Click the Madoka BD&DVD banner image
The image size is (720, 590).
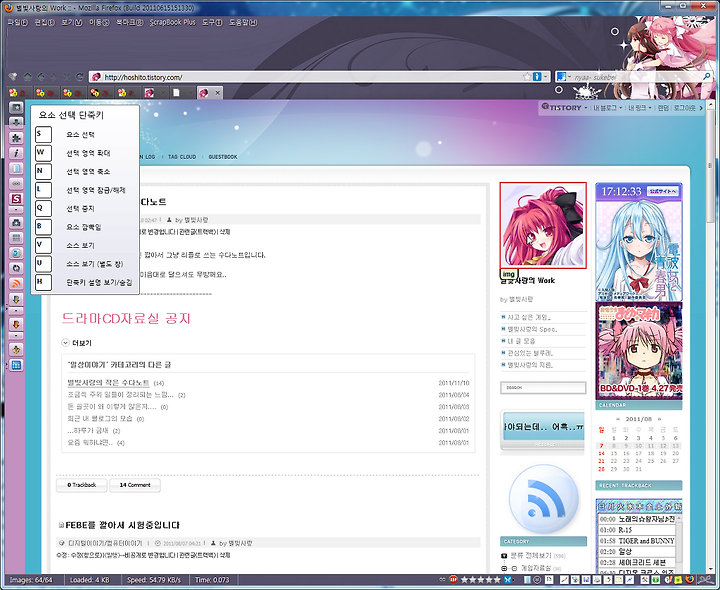click(639, 351)
